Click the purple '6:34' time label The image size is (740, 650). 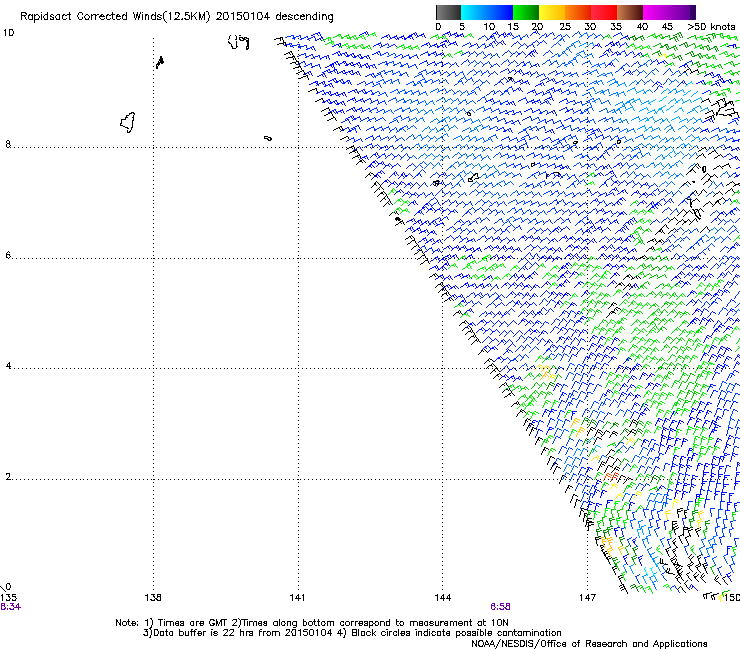coord(10,607)
